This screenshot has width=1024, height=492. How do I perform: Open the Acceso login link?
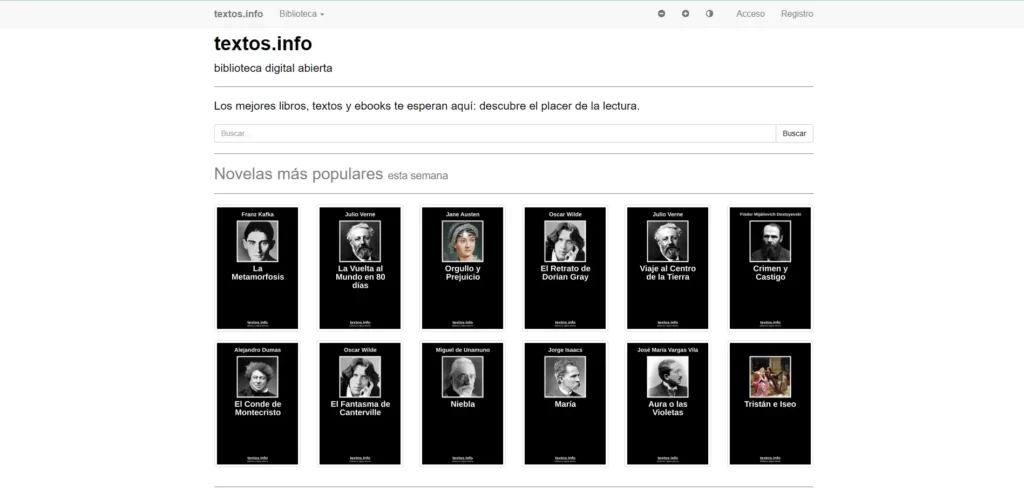pos(750,14)
